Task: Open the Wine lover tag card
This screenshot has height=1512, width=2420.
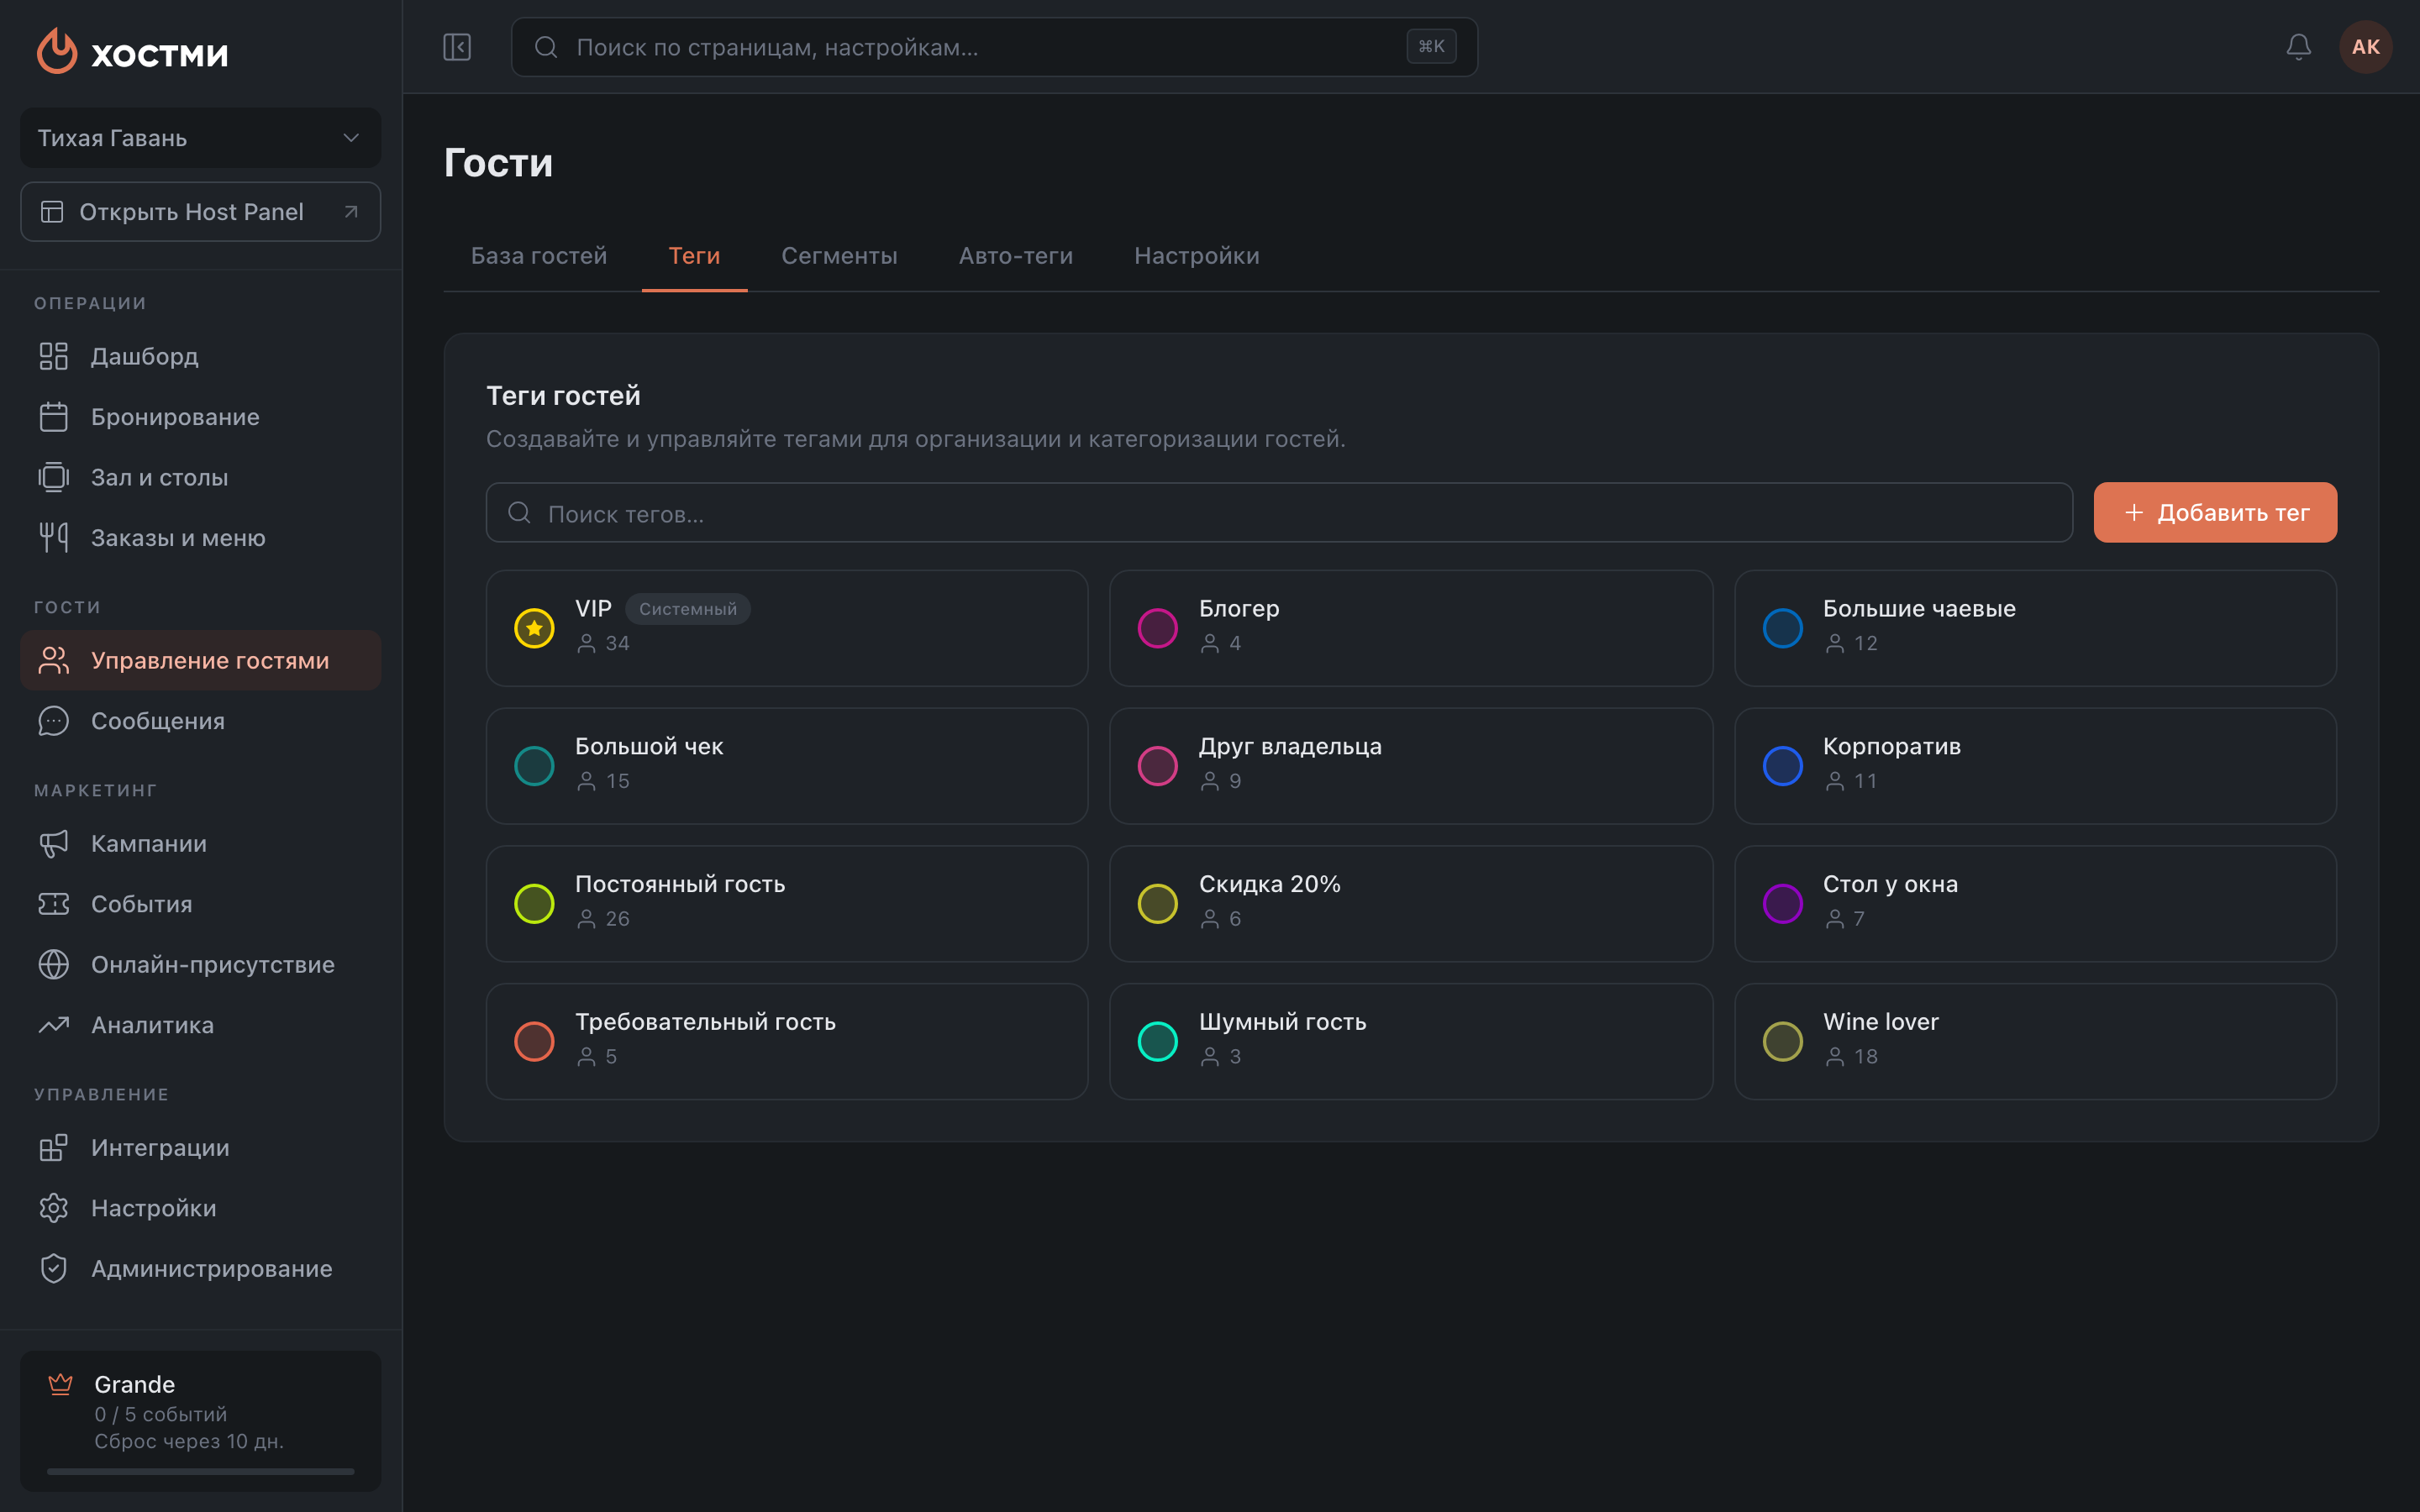Action: (x=2035, y=1041)
